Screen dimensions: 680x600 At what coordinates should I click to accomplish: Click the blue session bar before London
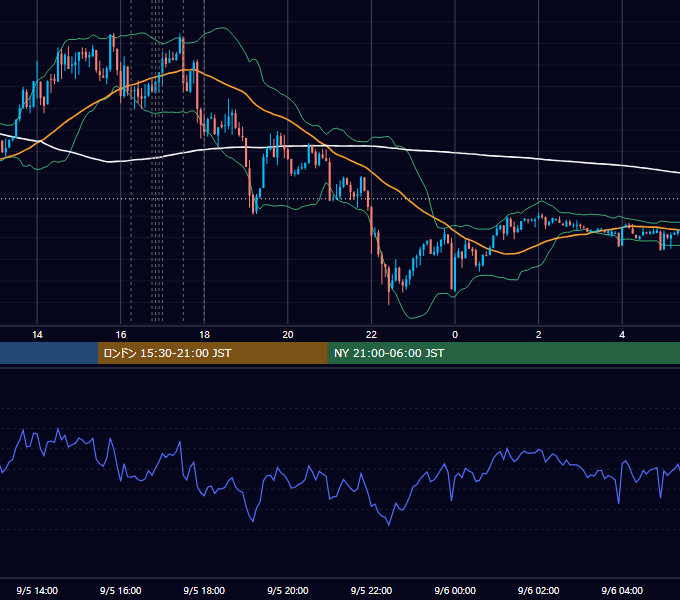(x=49, y=353)
